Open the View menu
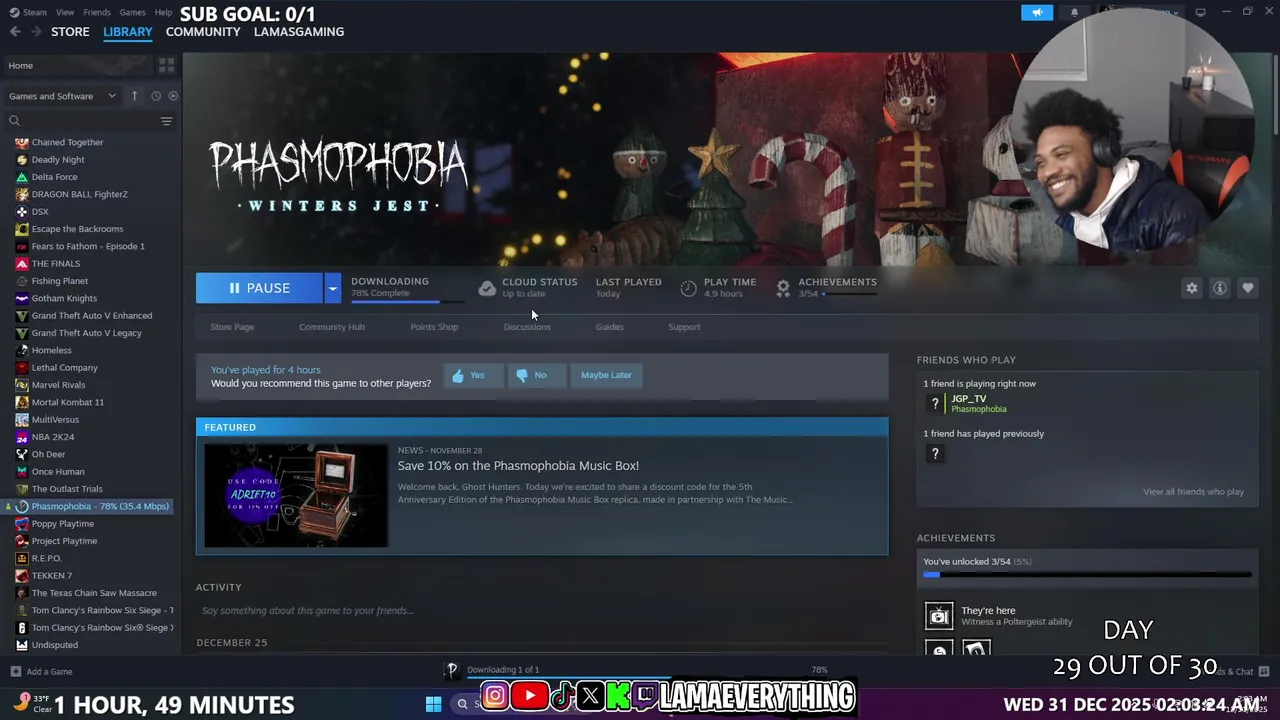This screenshot has width=1280, height=720. tap(65, 12)
